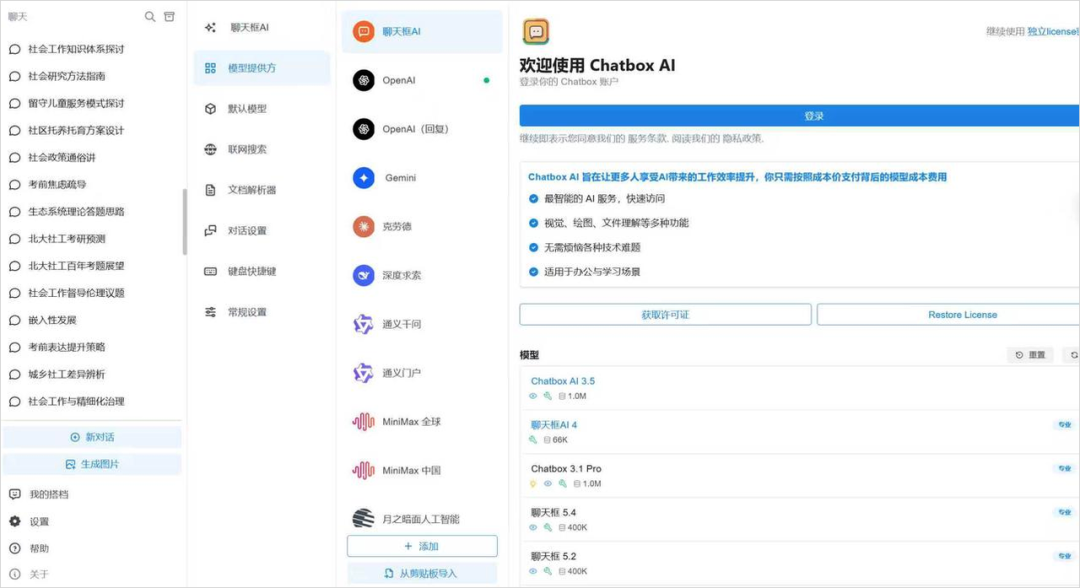1080x588 pixels.
Task: Click the 重置 models button
Action: [x=1030, y=355]
